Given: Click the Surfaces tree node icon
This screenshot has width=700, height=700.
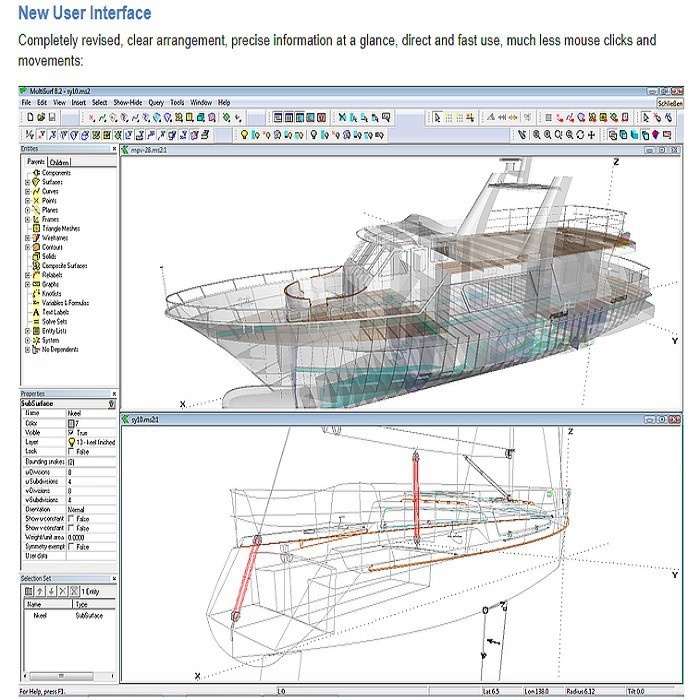Looking at the screenshot, I should click(x=36, y=182).
